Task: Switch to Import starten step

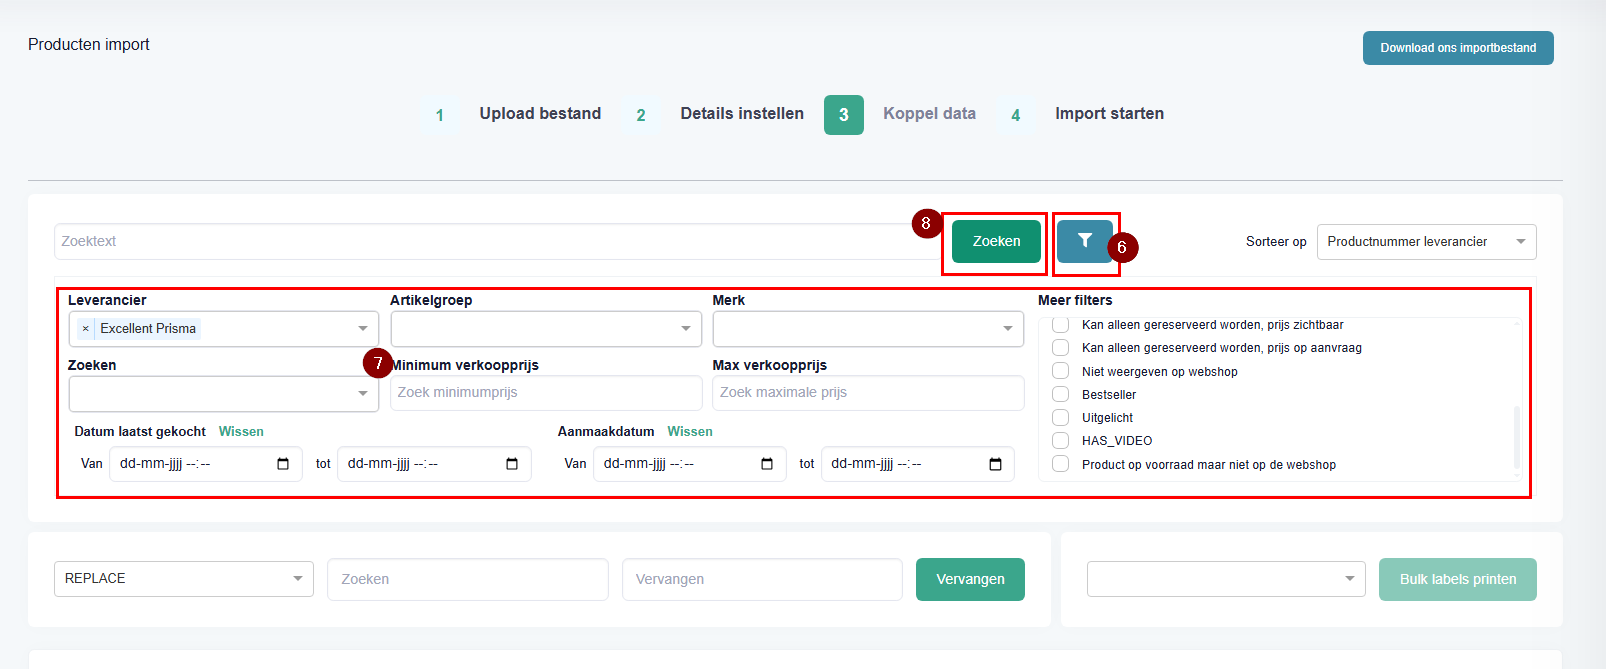Action: click(1109, 114)
